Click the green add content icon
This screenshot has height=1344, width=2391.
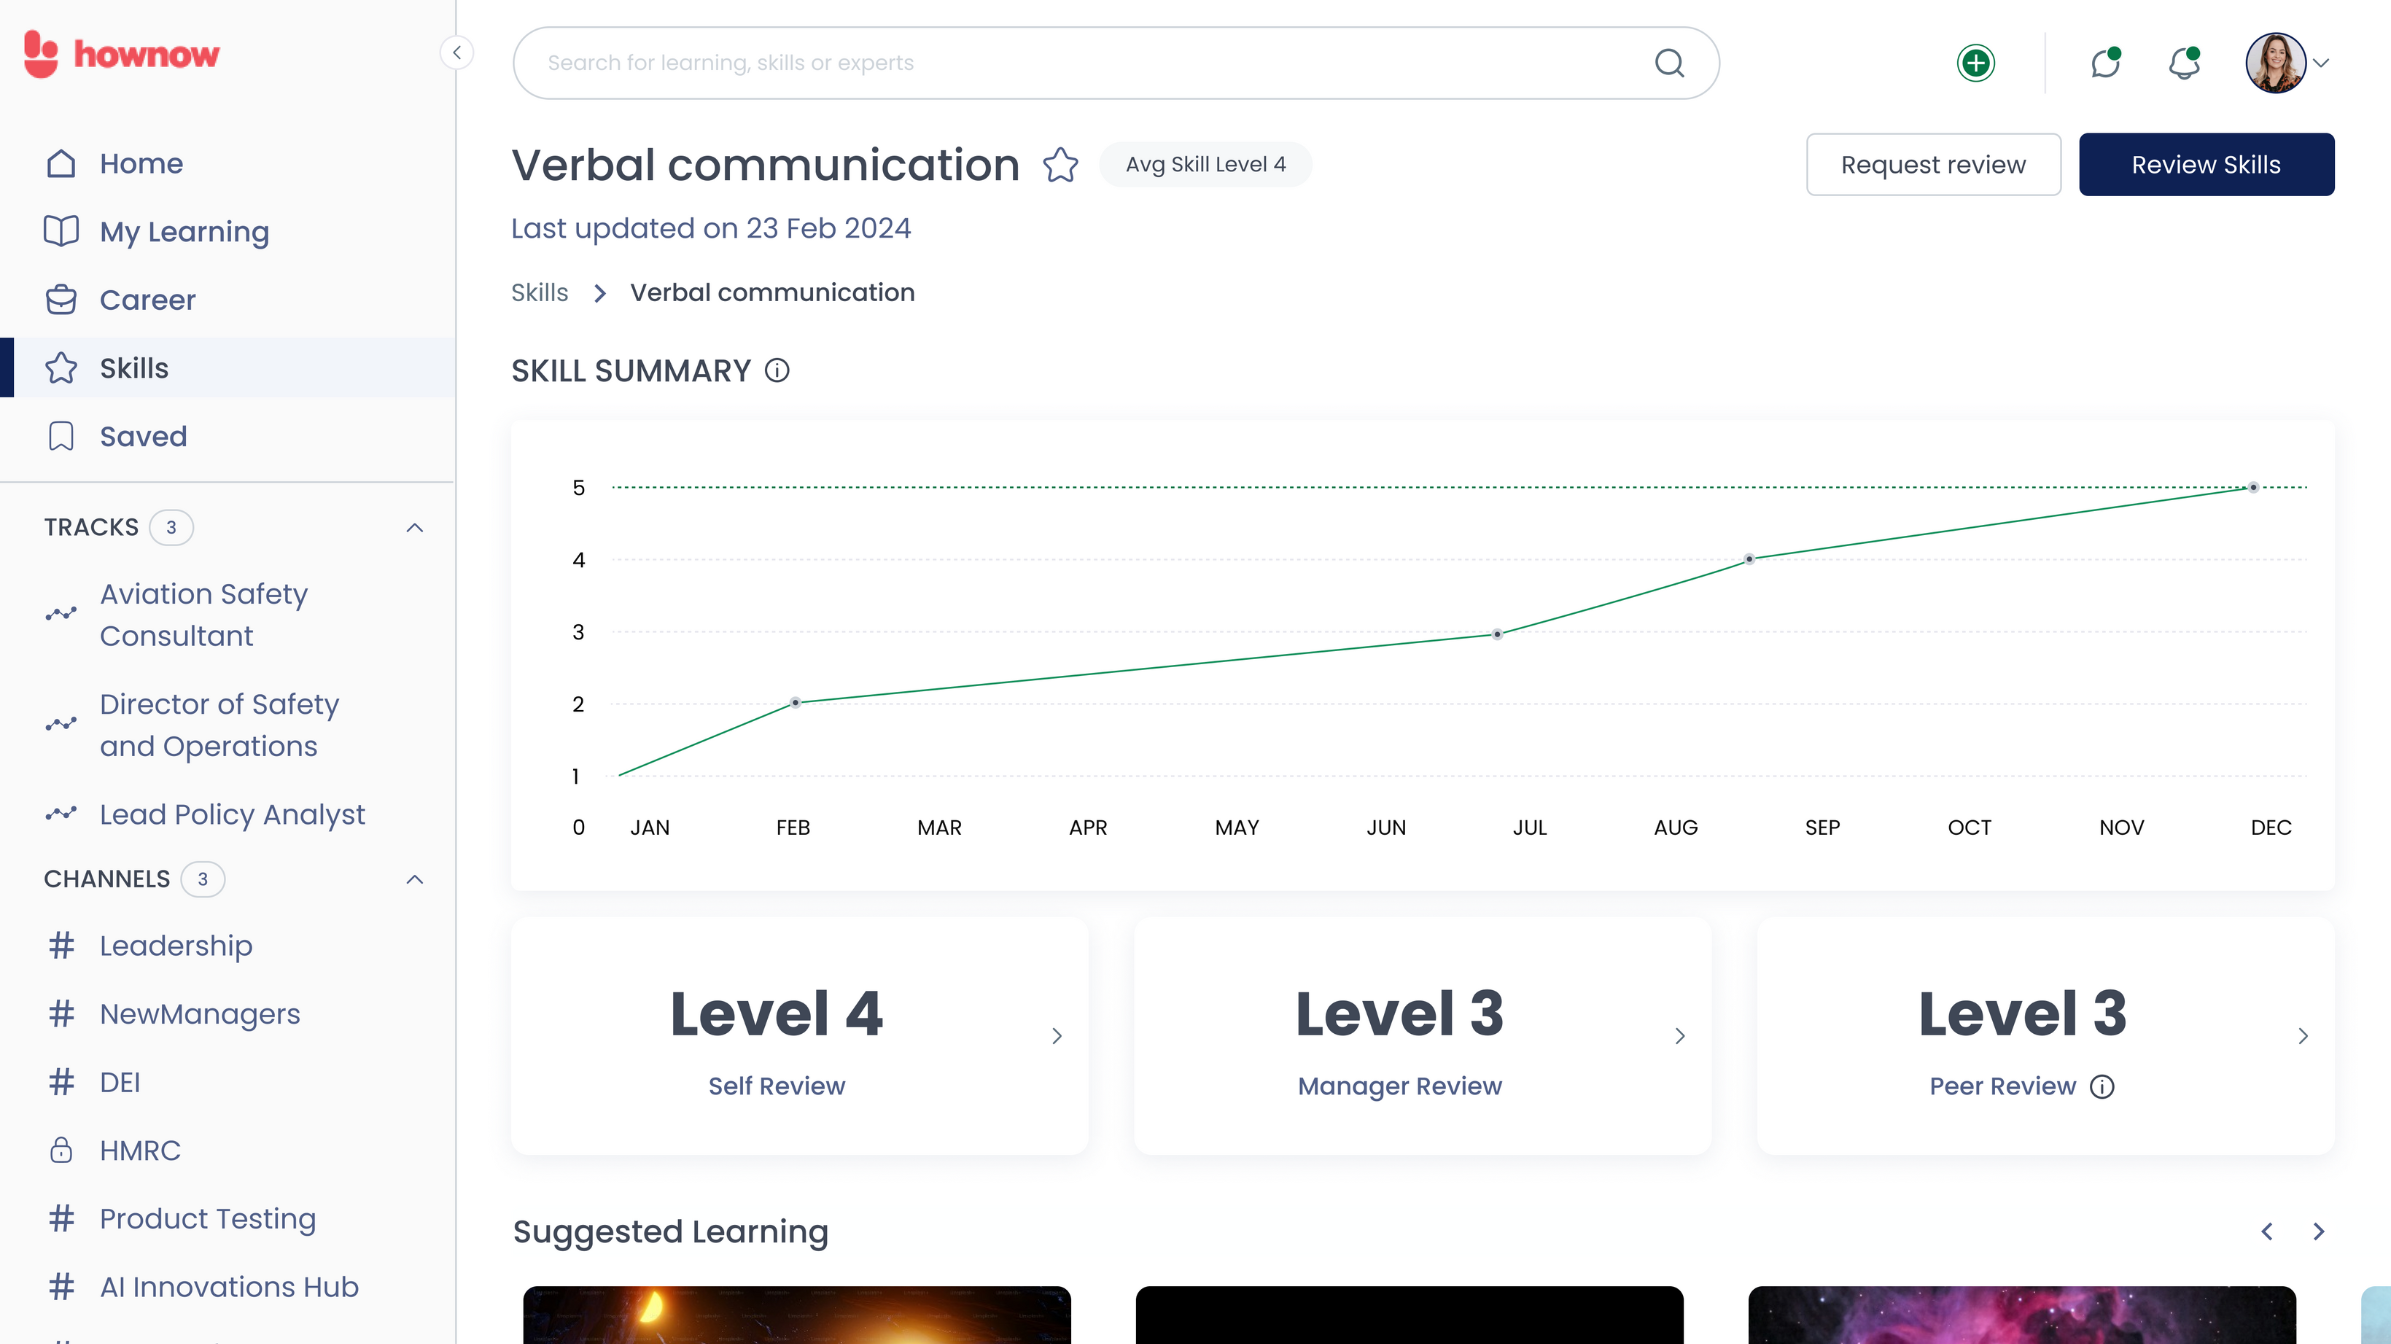click(x=1976, y=62)
